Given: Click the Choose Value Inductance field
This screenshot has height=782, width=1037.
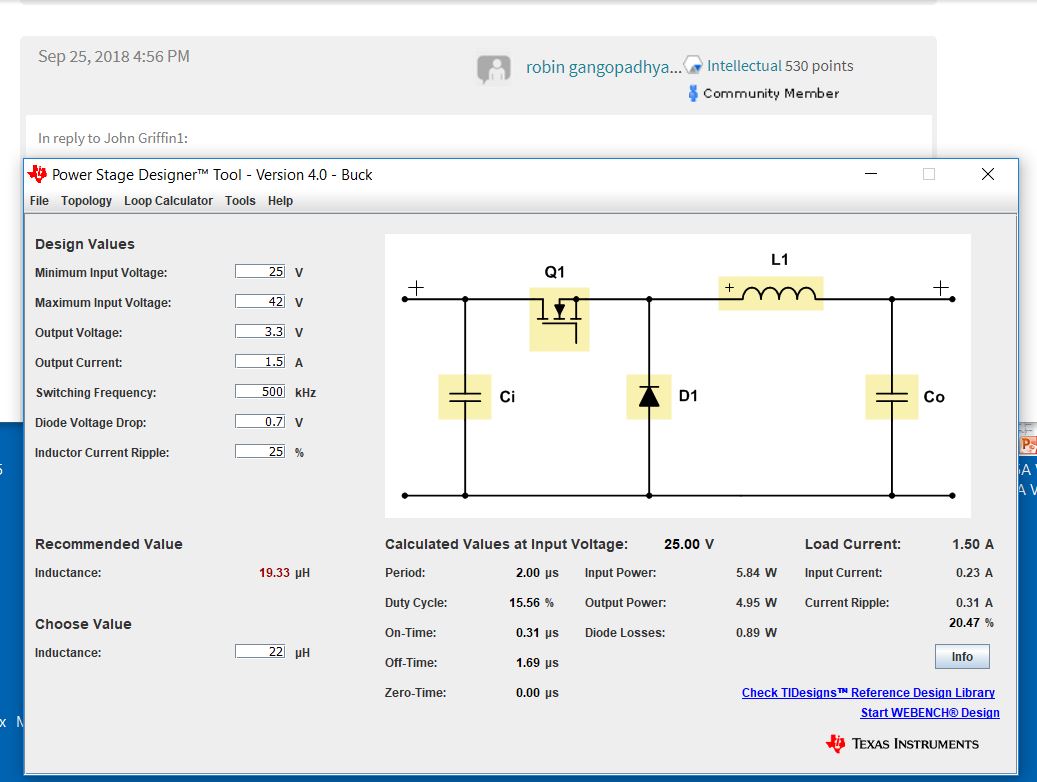Looking at the screenshot, I should click(260, 651).
